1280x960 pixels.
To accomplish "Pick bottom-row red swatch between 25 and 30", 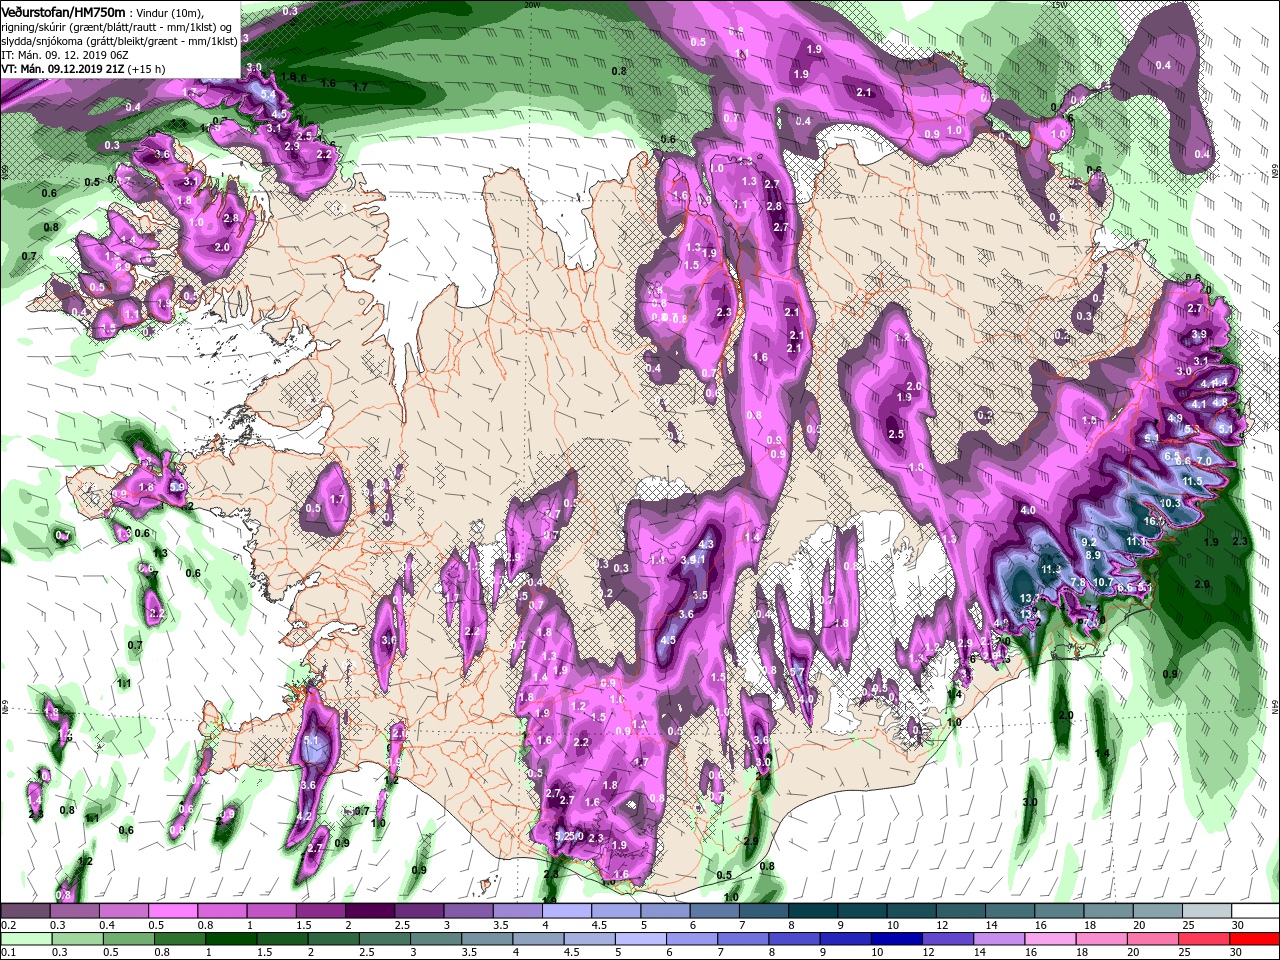I will [x=1204, y=939].
